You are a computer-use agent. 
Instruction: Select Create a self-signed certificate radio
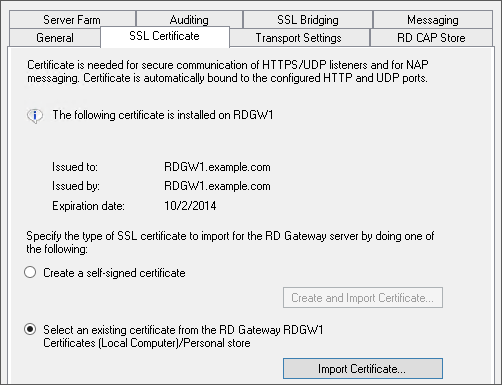30,272
